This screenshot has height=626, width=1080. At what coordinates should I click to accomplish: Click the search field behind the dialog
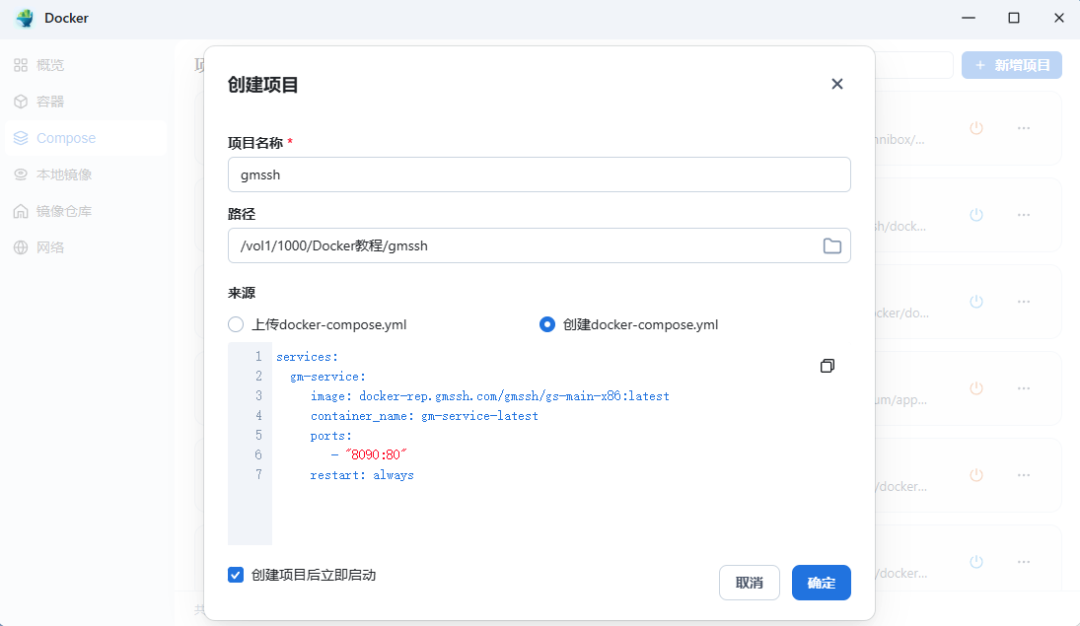click(x=914, y=65)
